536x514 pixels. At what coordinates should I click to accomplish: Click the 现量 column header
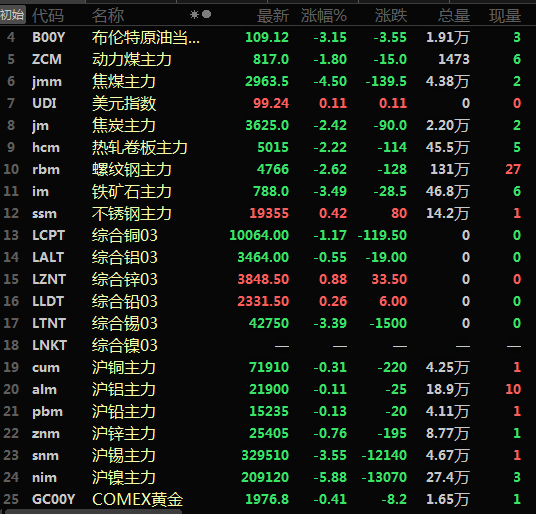[x=505, y=16]
